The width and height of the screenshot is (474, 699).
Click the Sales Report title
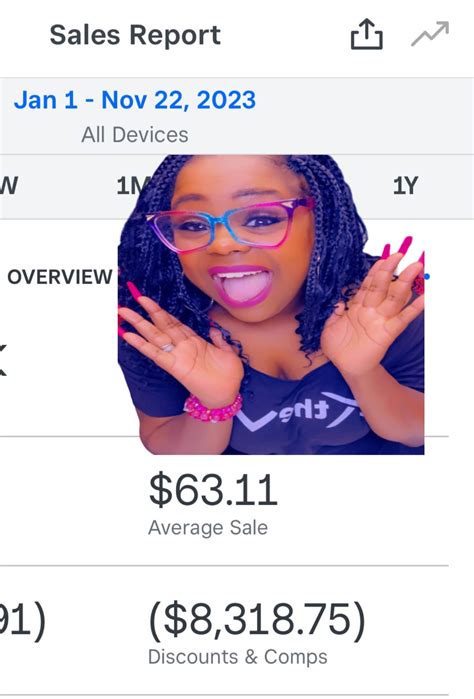(135, 35)
